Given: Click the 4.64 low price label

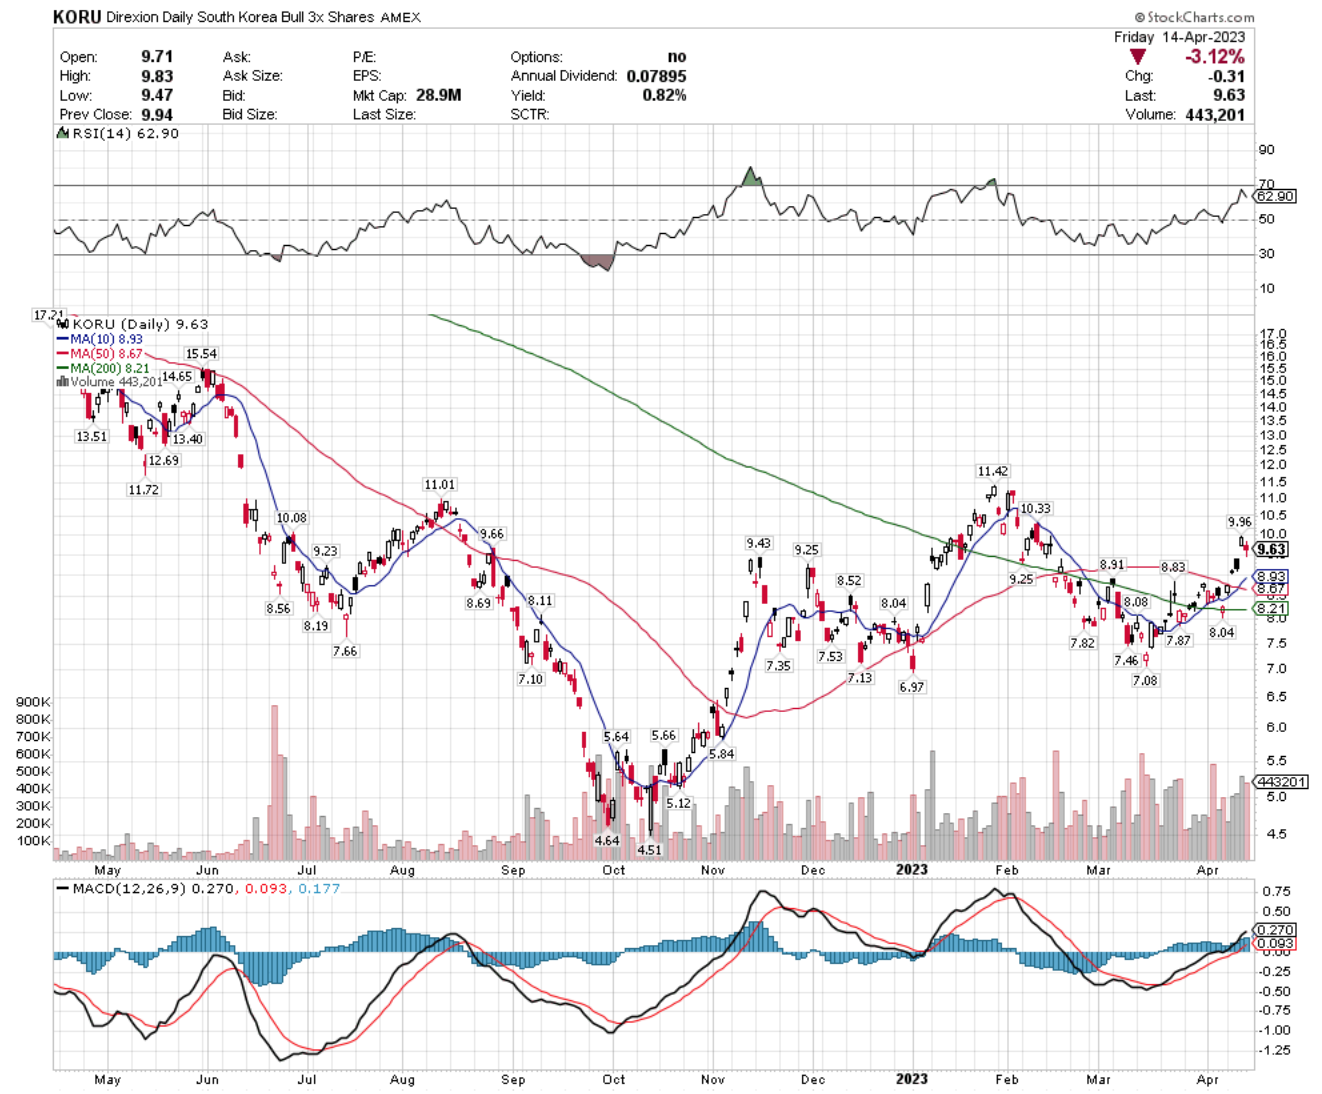Looking at the screenshot, I should (607, 841).
